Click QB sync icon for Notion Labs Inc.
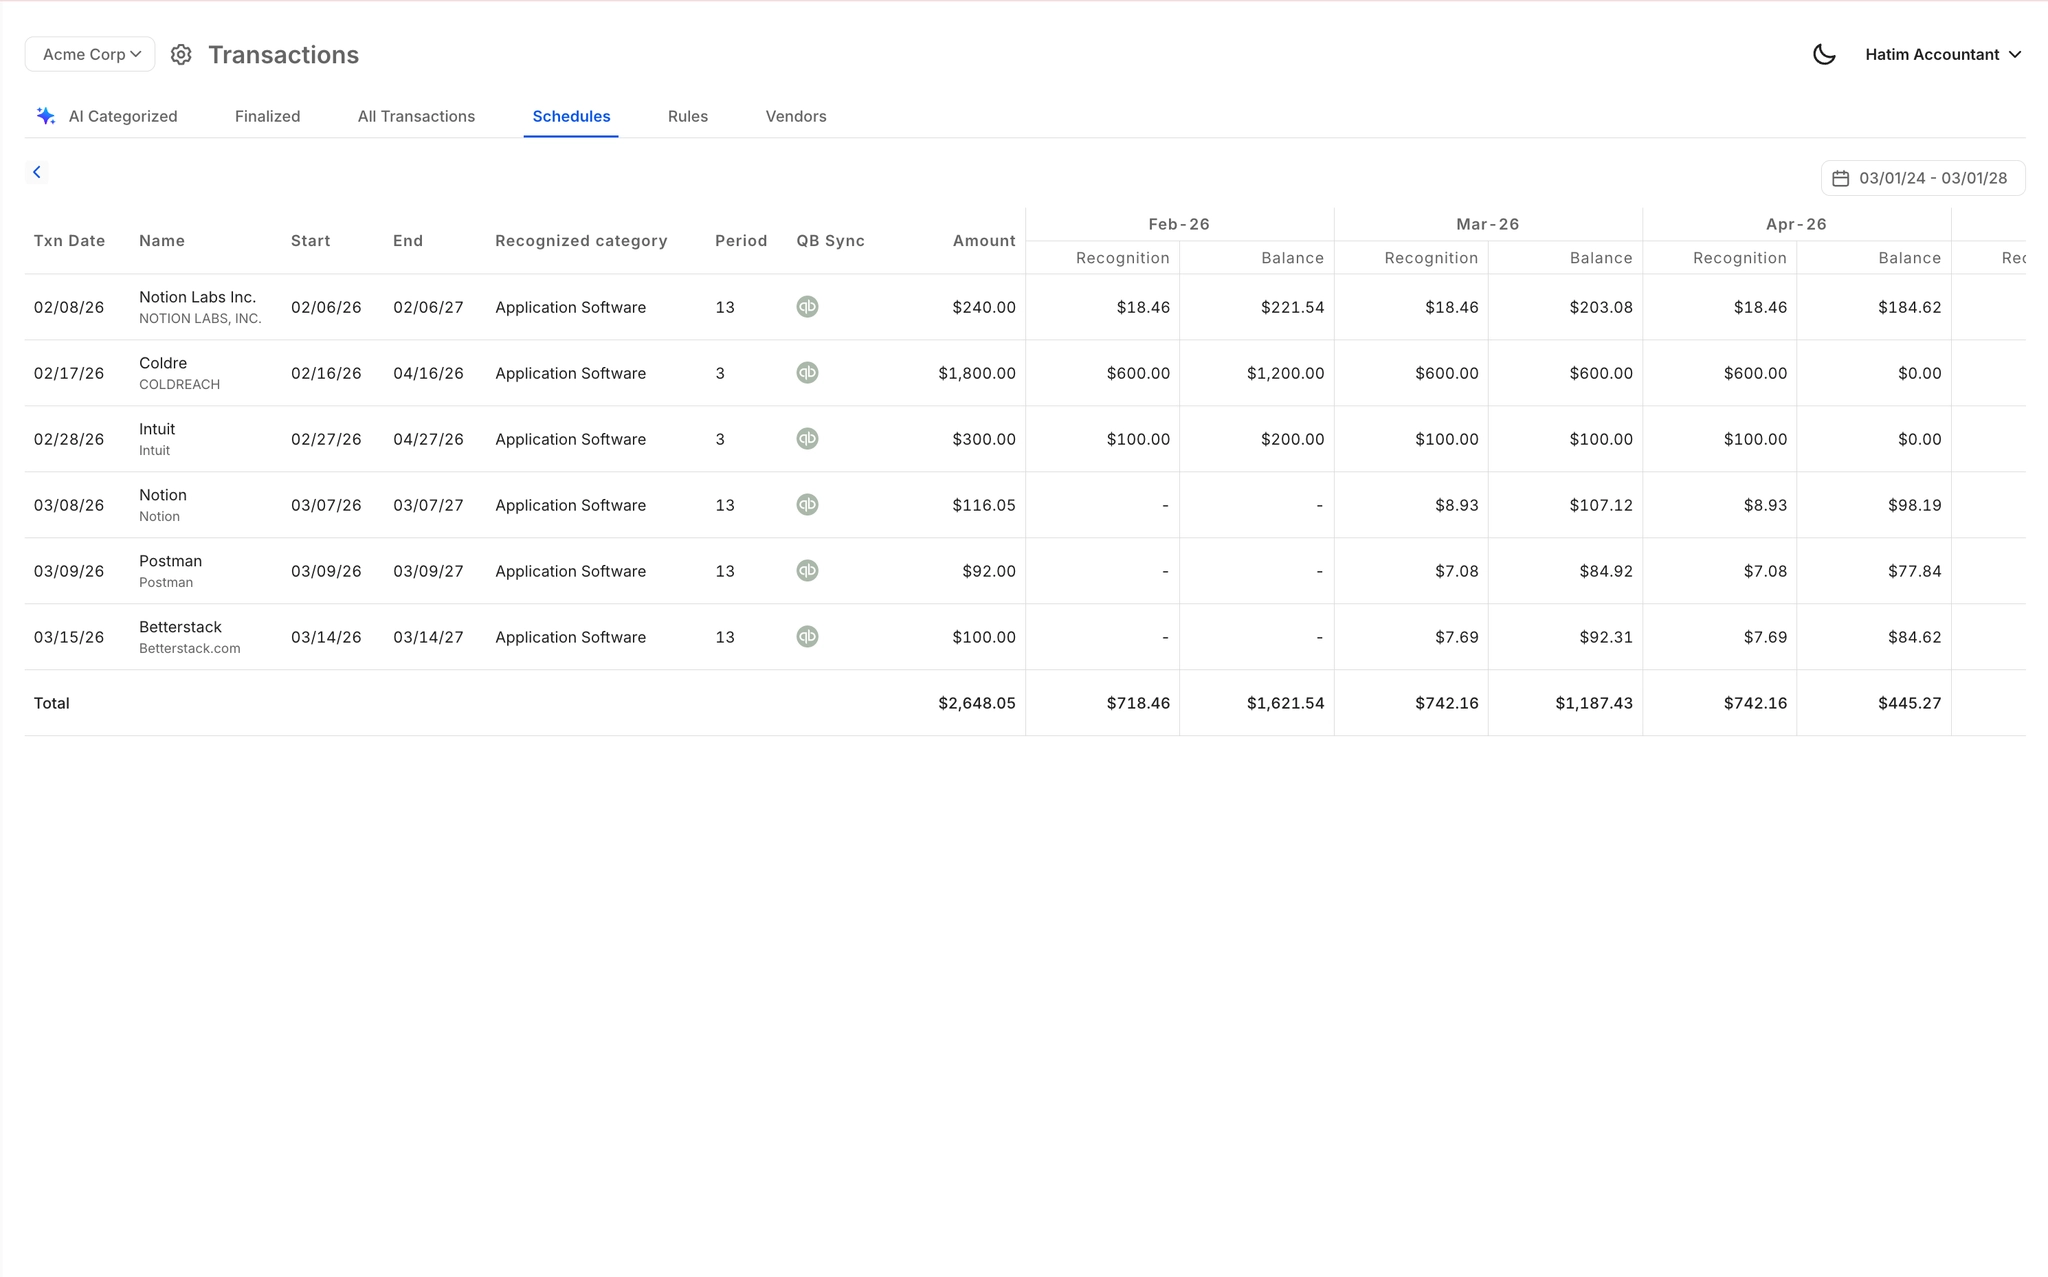Image resolution: width=2048 pixels, height=1277 pixels. tap(807, 307)
